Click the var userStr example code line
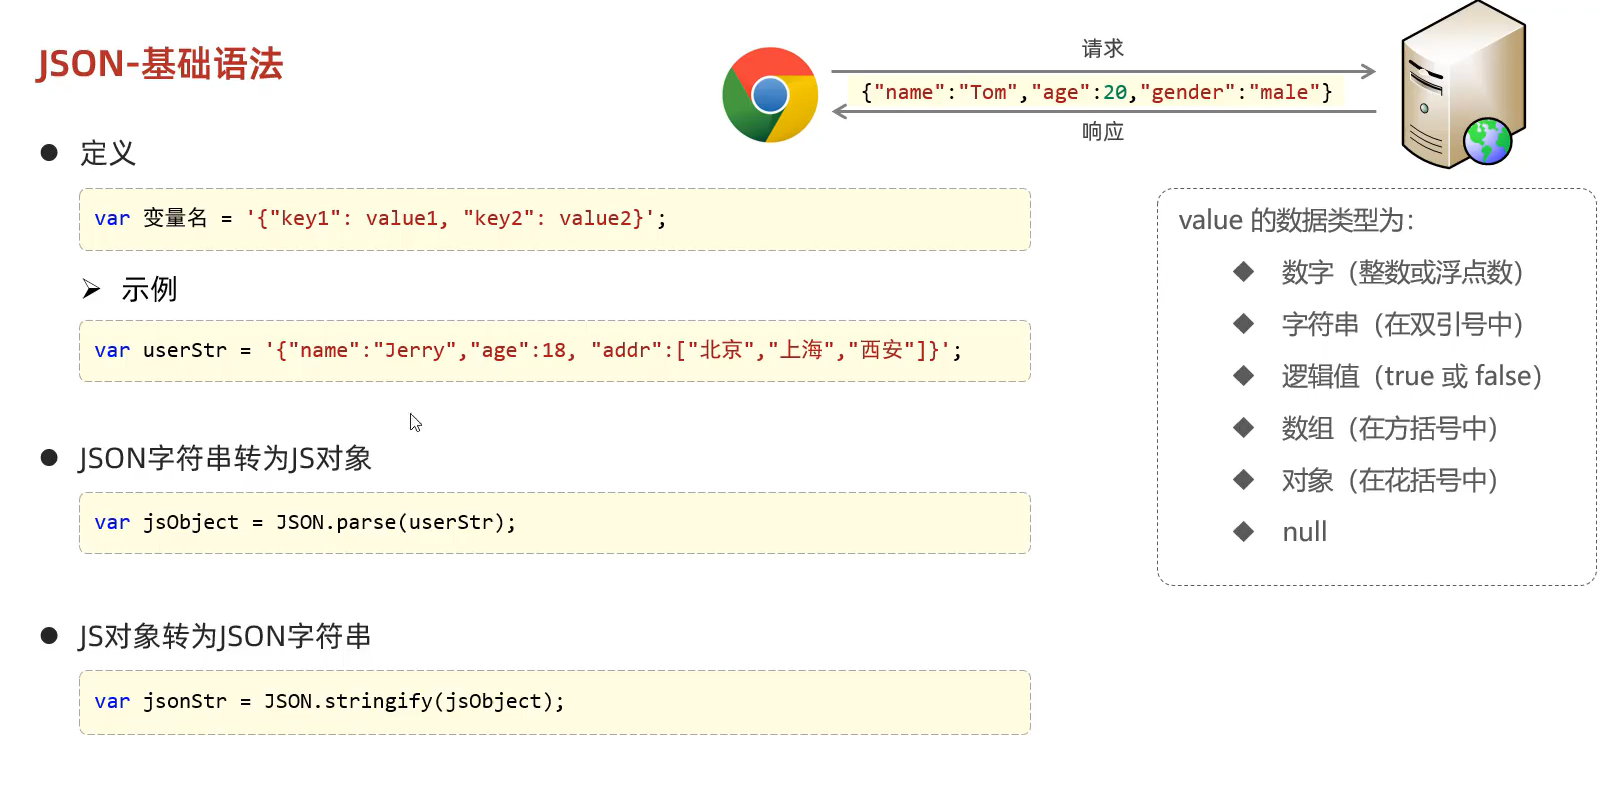The image size is (1623, 791). pos(528,350)
